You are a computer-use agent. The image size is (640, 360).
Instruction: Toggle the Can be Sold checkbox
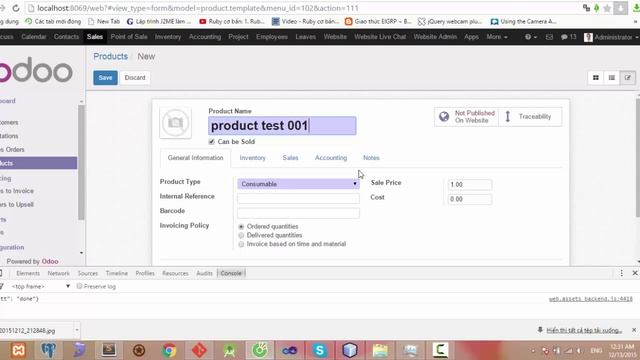pyautogui.click(x=211, y=142)
